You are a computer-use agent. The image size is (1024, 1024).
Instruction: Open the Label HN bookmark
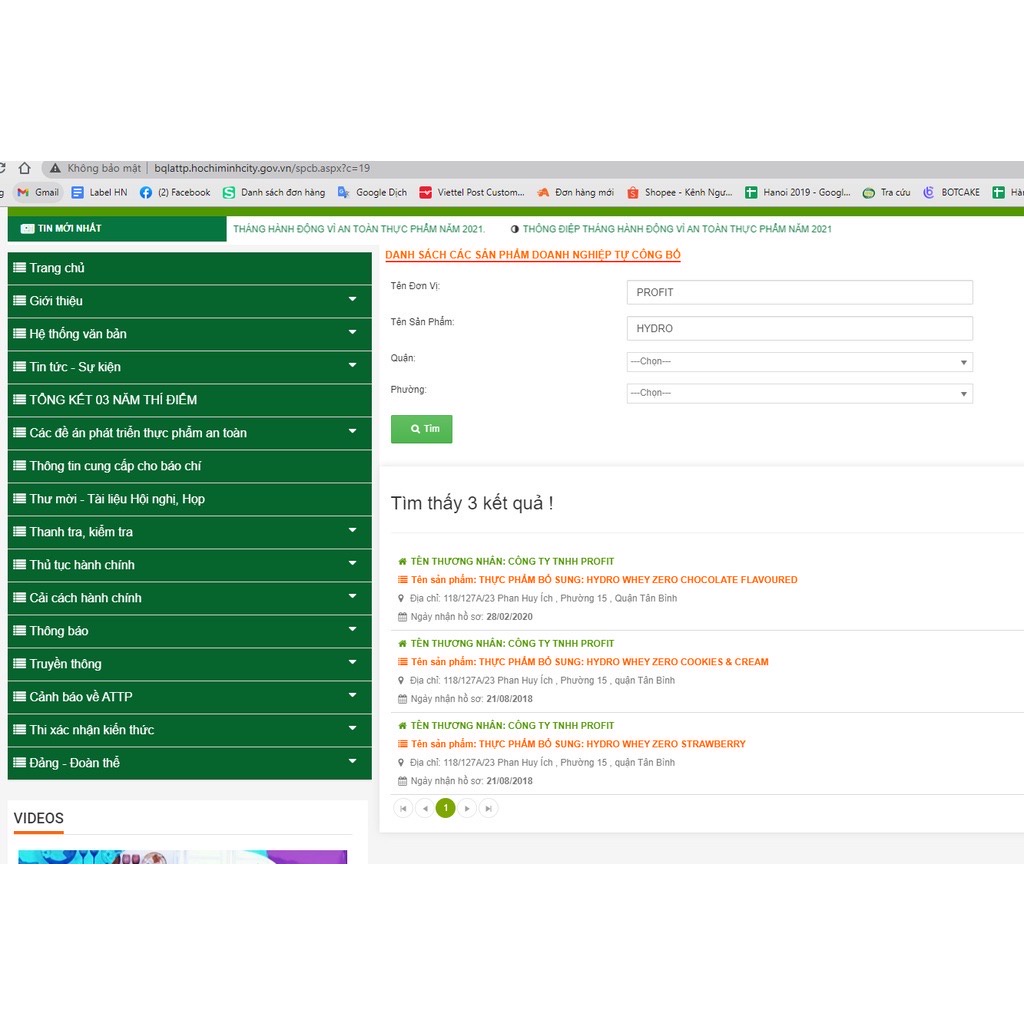tap(99, 193)
